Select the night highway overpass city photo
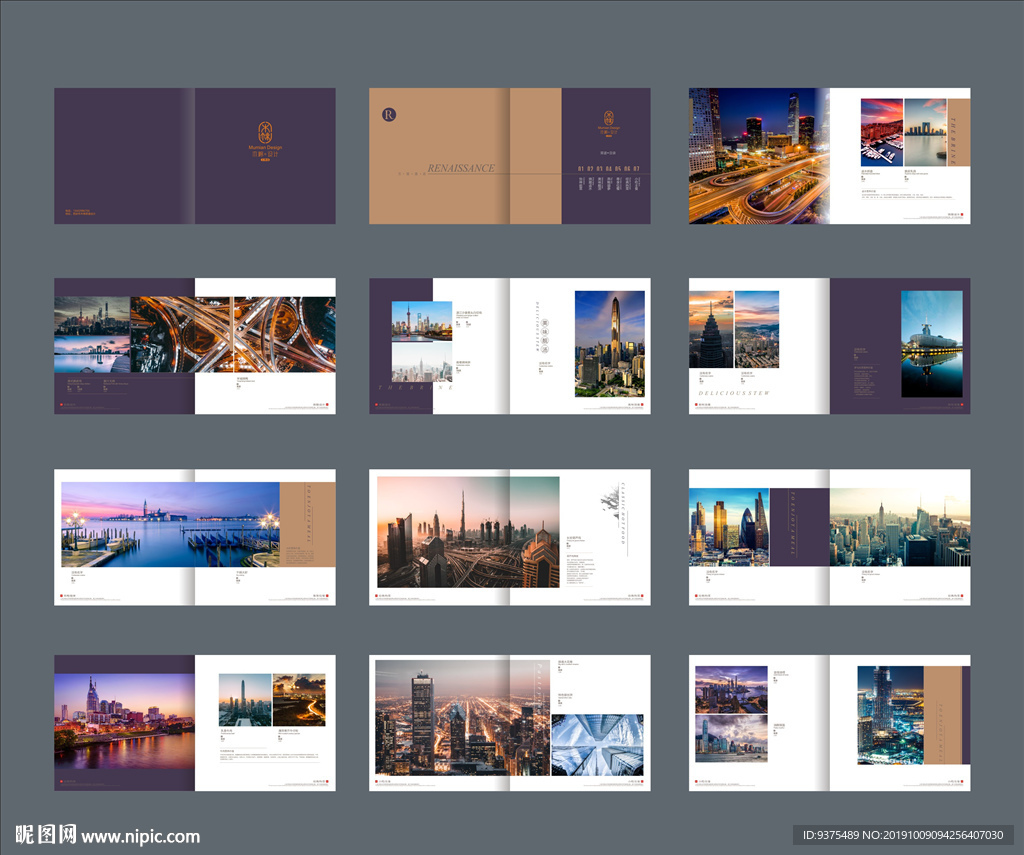The height and width of the screenshot is (855, 1024). click(759, 156)
